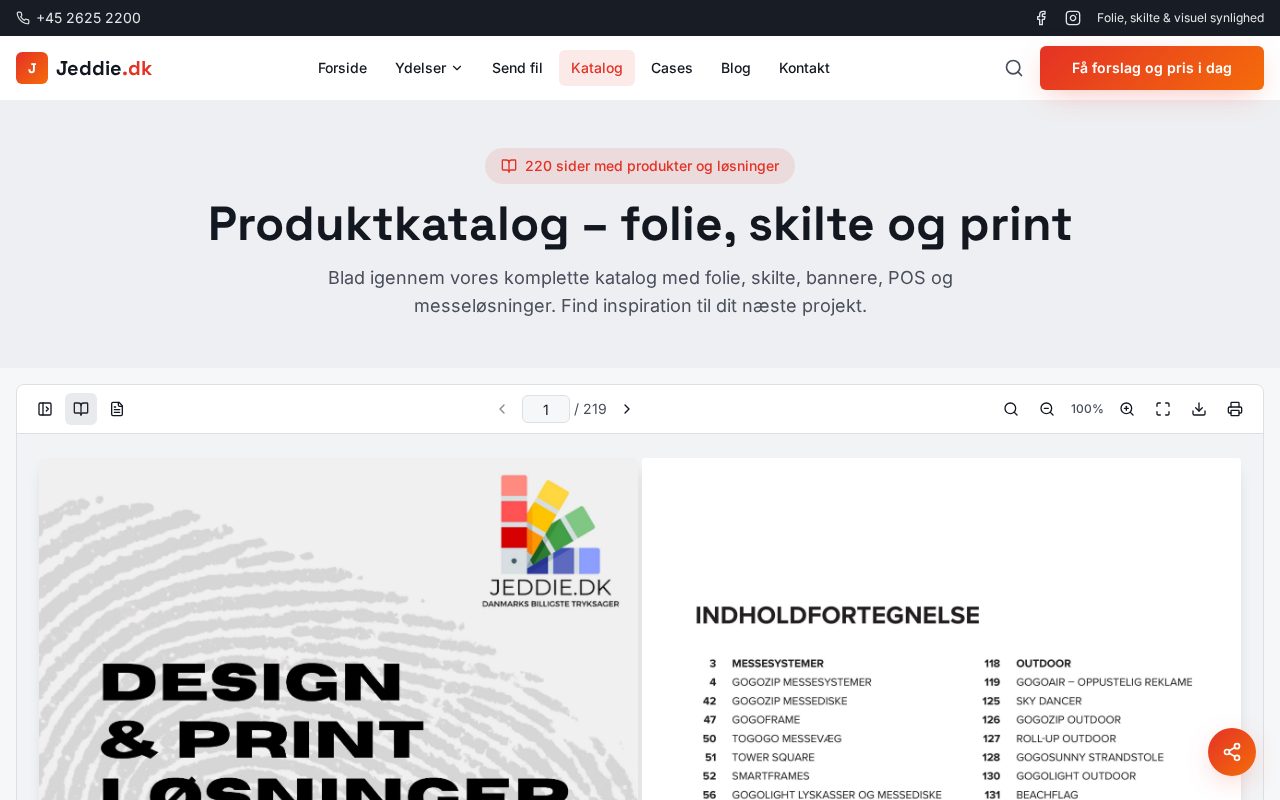Switch to single page view mode

point(117,409)
